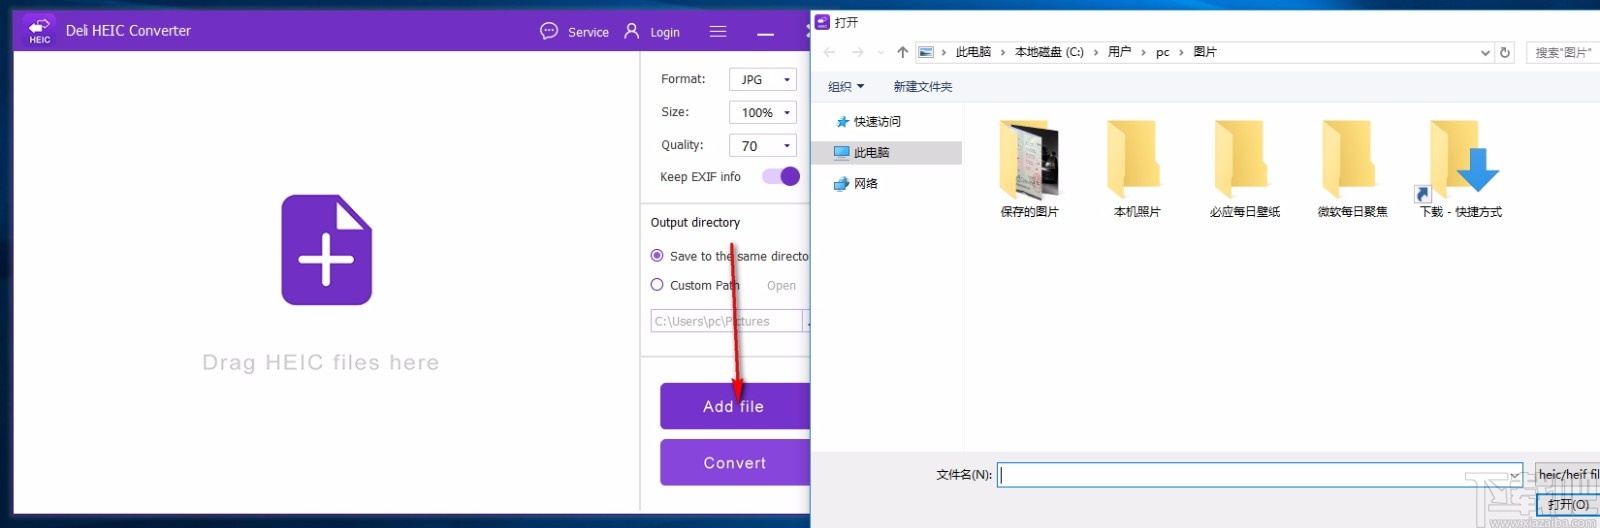Select 网络 in the navigation pane
The image size is (1600, 528).
[x=866, y=184]
